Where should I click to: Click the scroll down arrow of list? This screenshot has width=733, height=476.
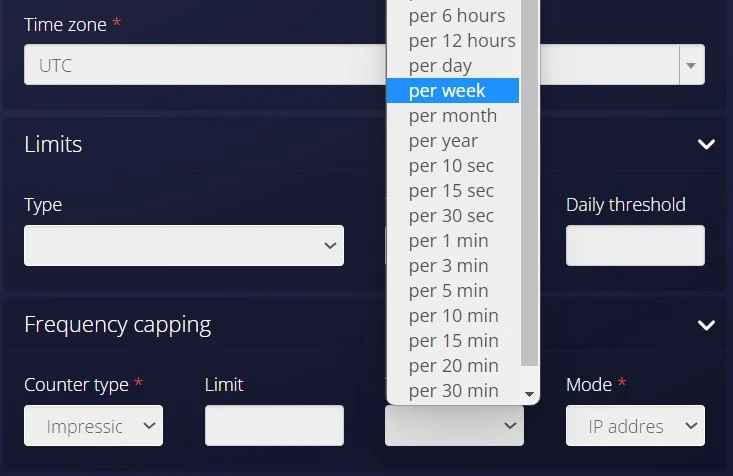click(x=530, y=395)
